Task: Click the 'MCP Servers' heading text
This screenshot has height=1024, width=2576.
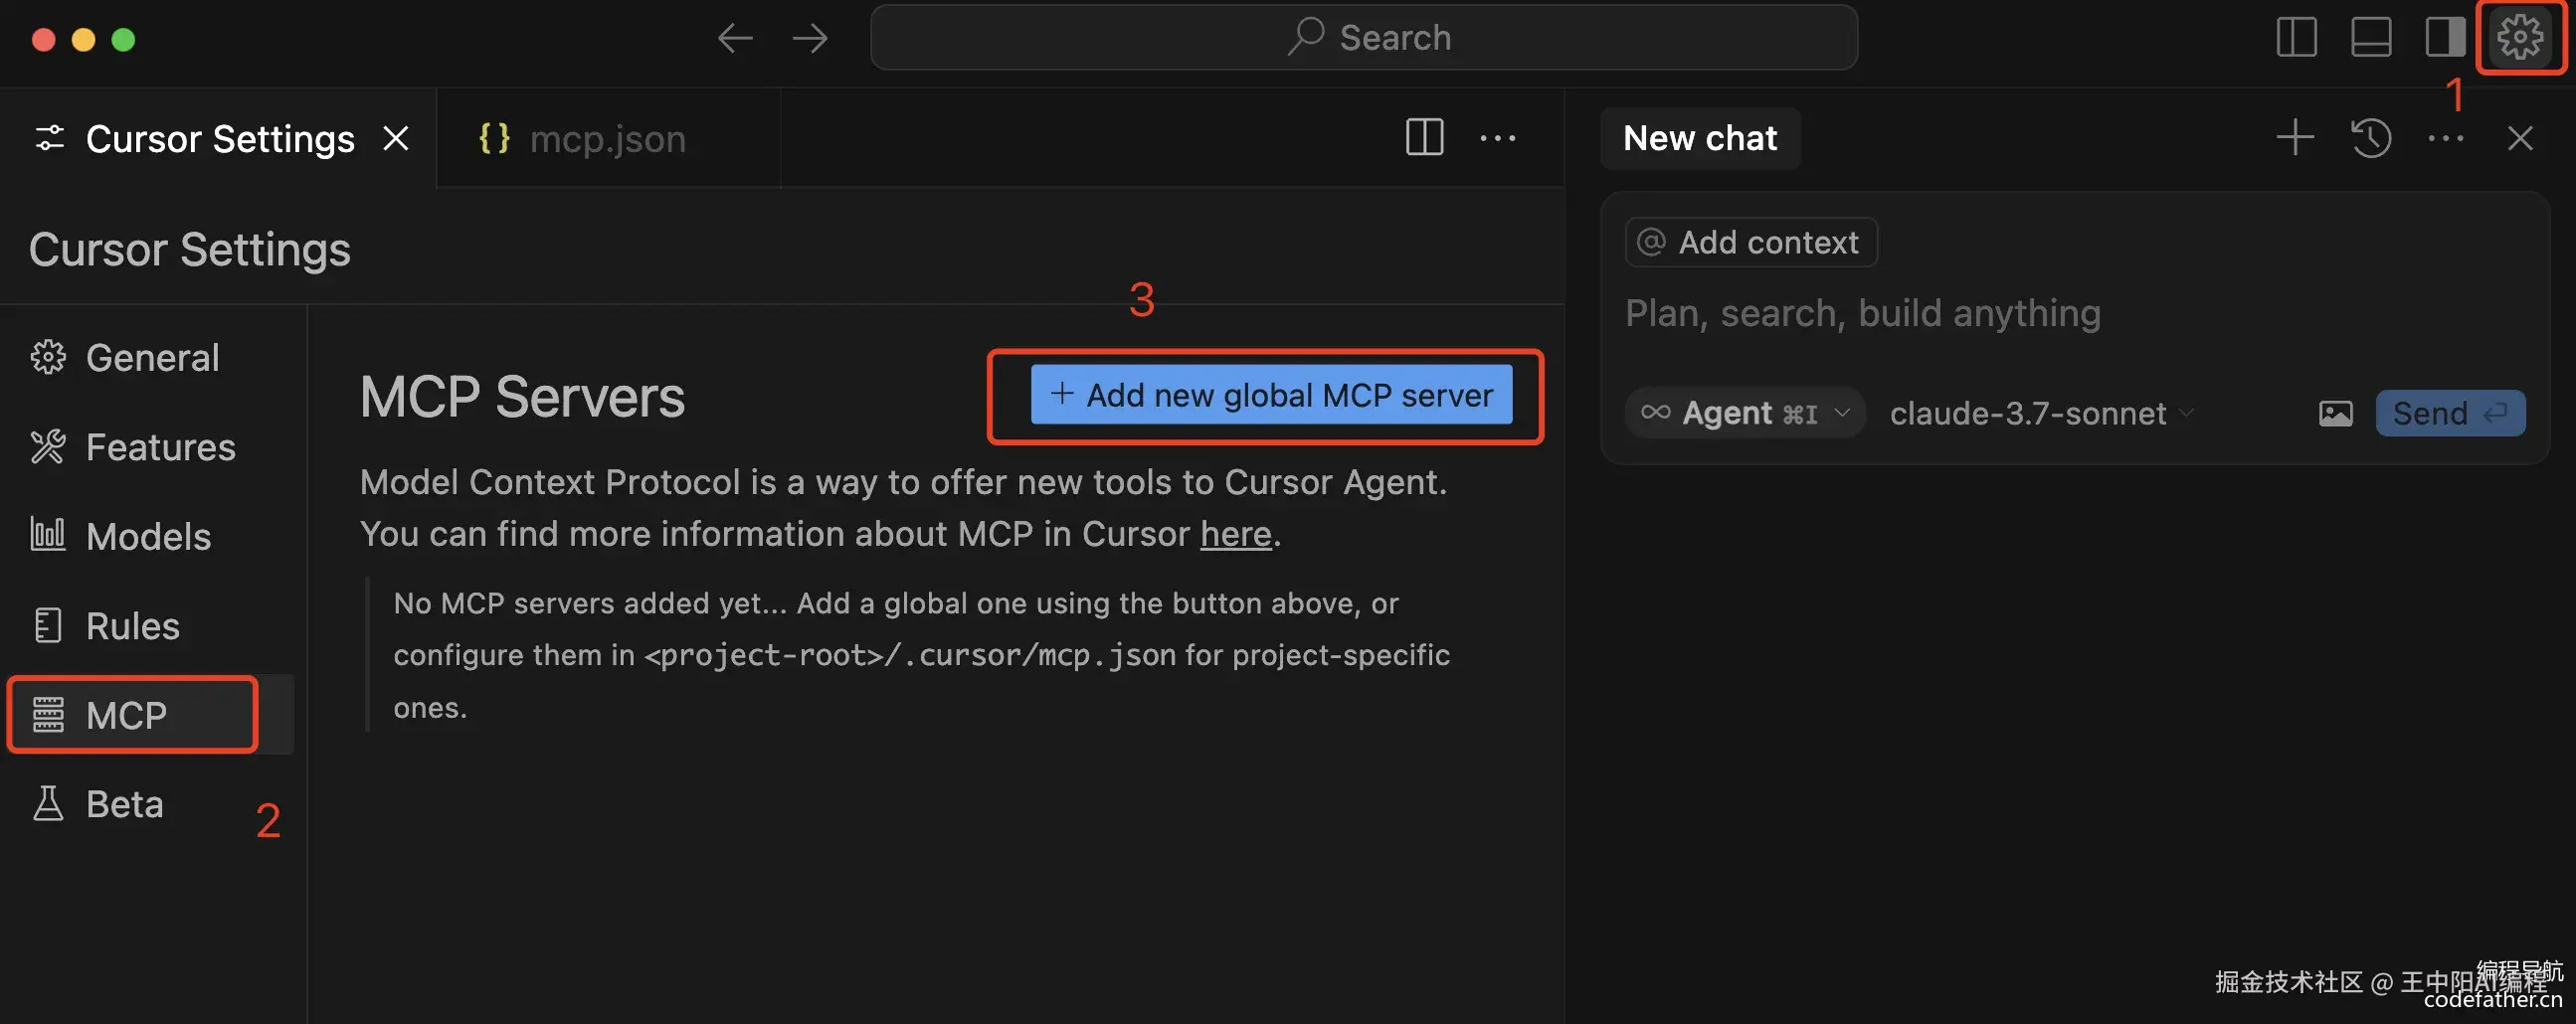Action: (522, 397)
